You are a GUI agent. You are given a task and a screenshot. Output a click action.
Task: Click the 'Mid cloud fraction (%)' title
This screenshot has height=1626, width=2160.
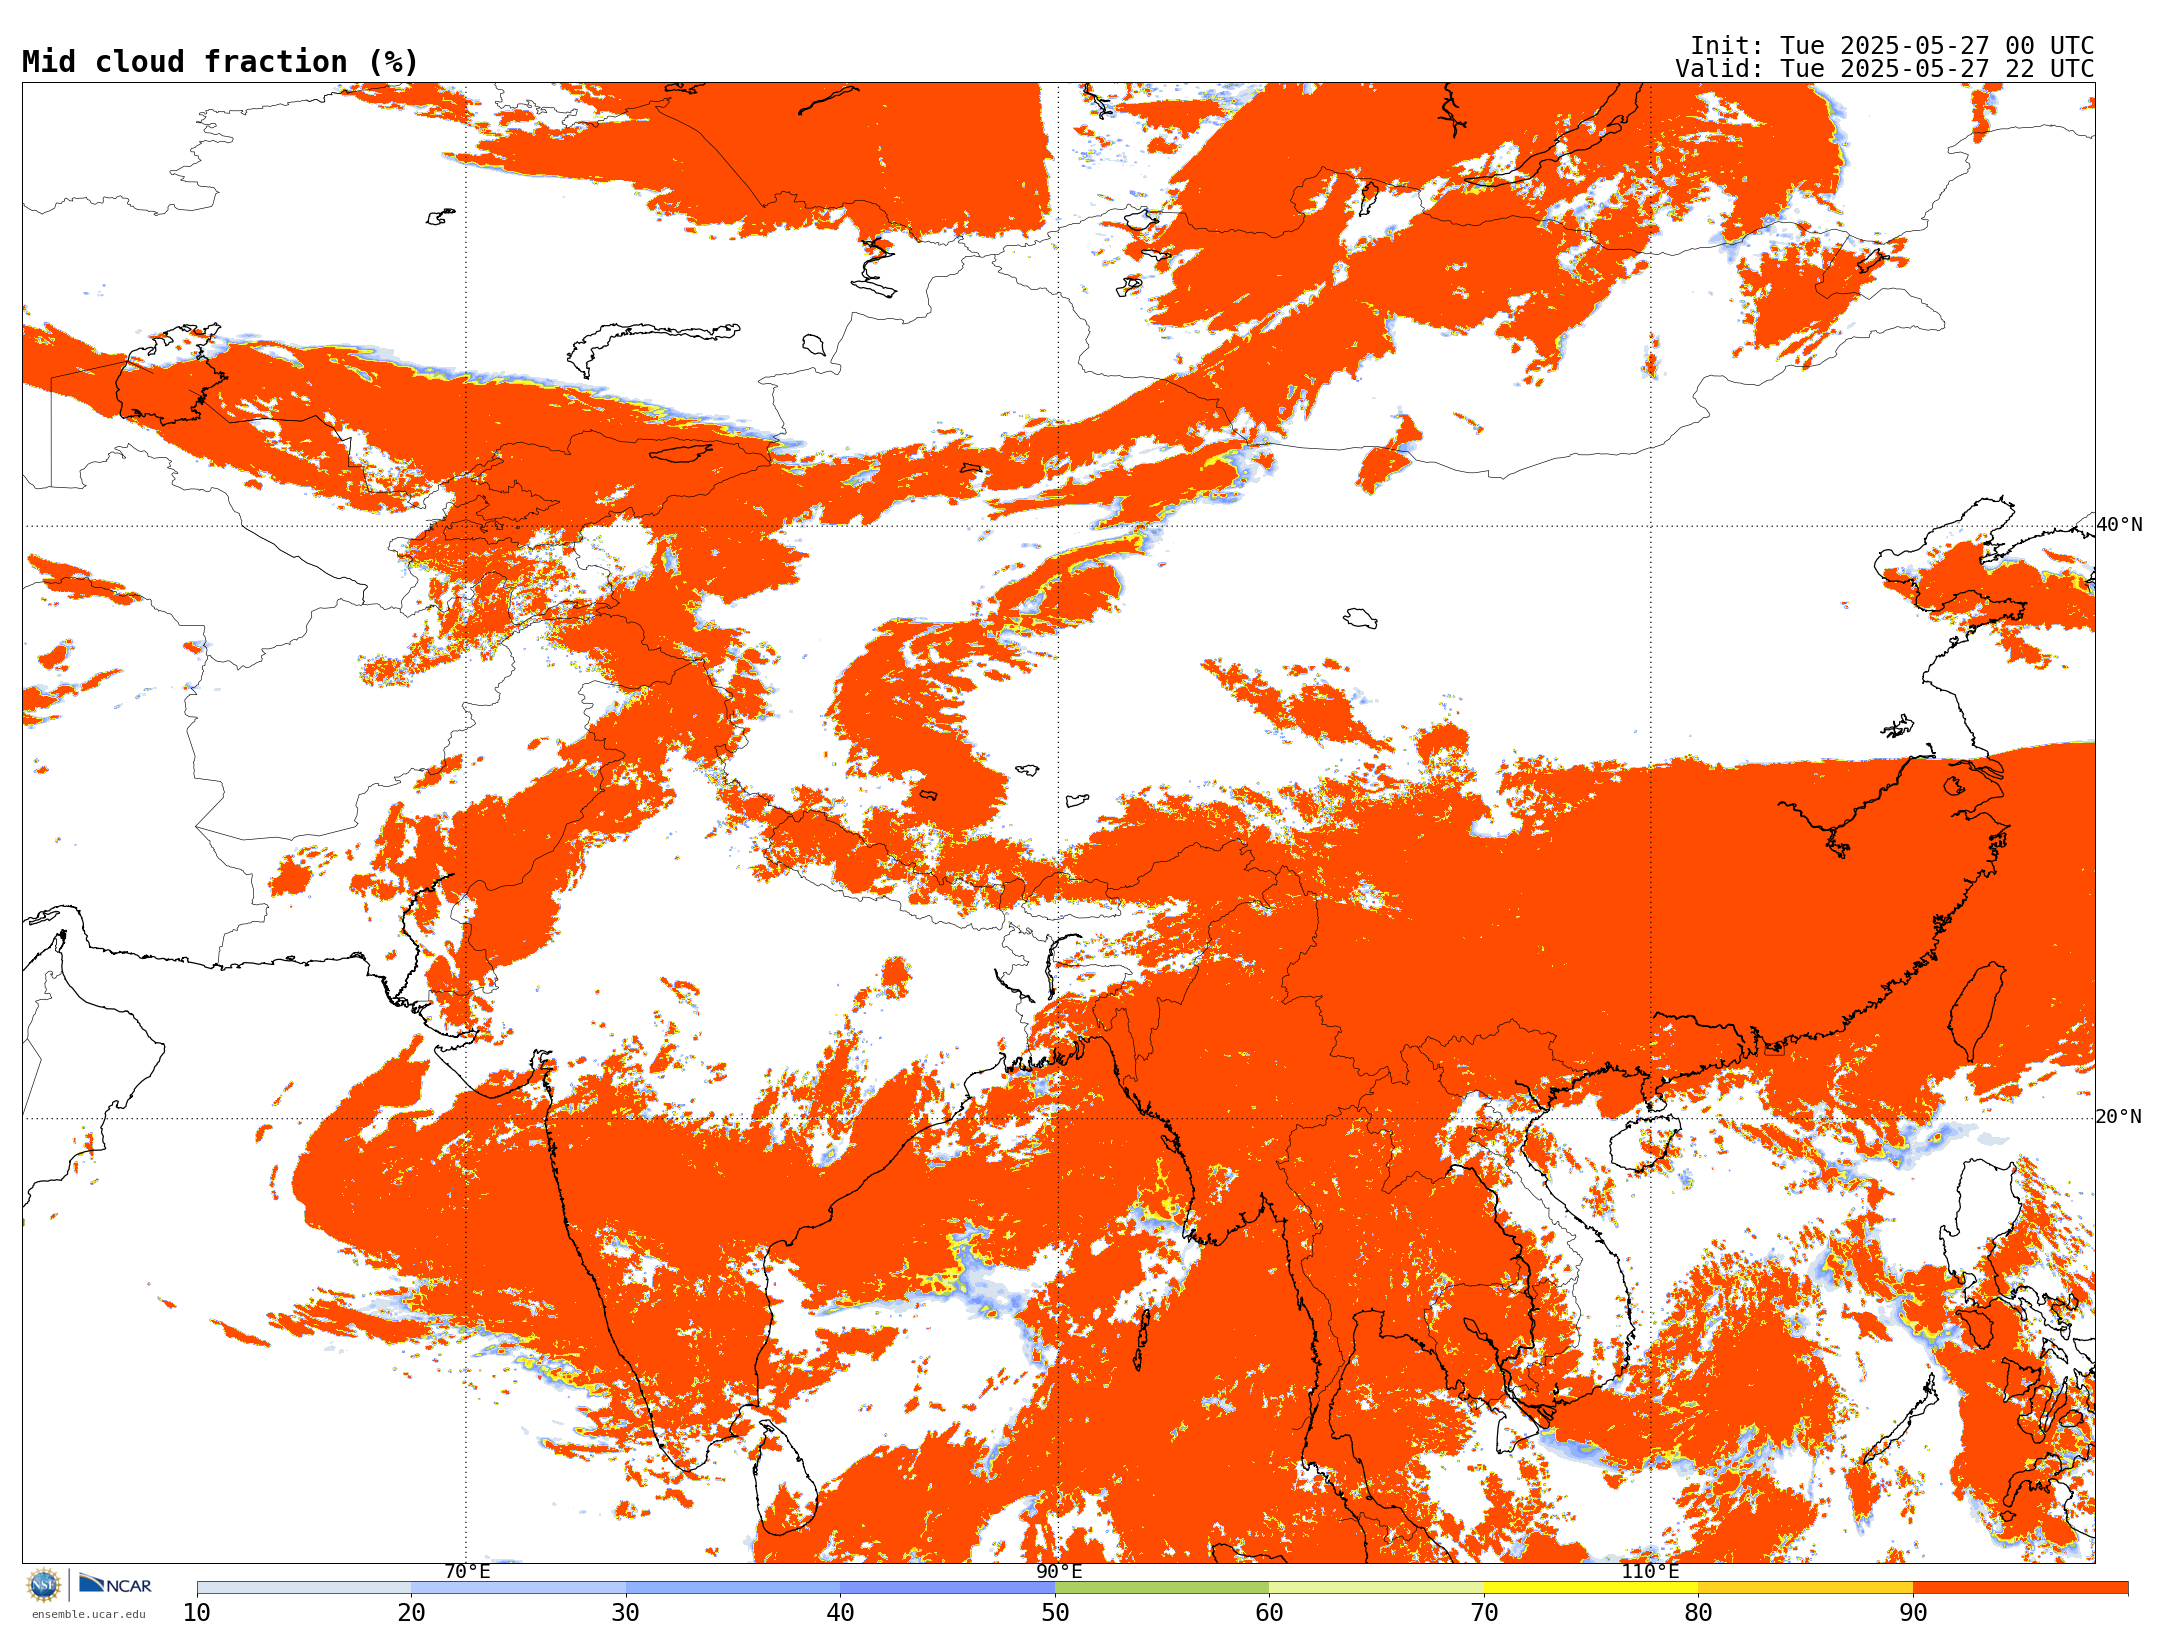click(x=220, y=62)
